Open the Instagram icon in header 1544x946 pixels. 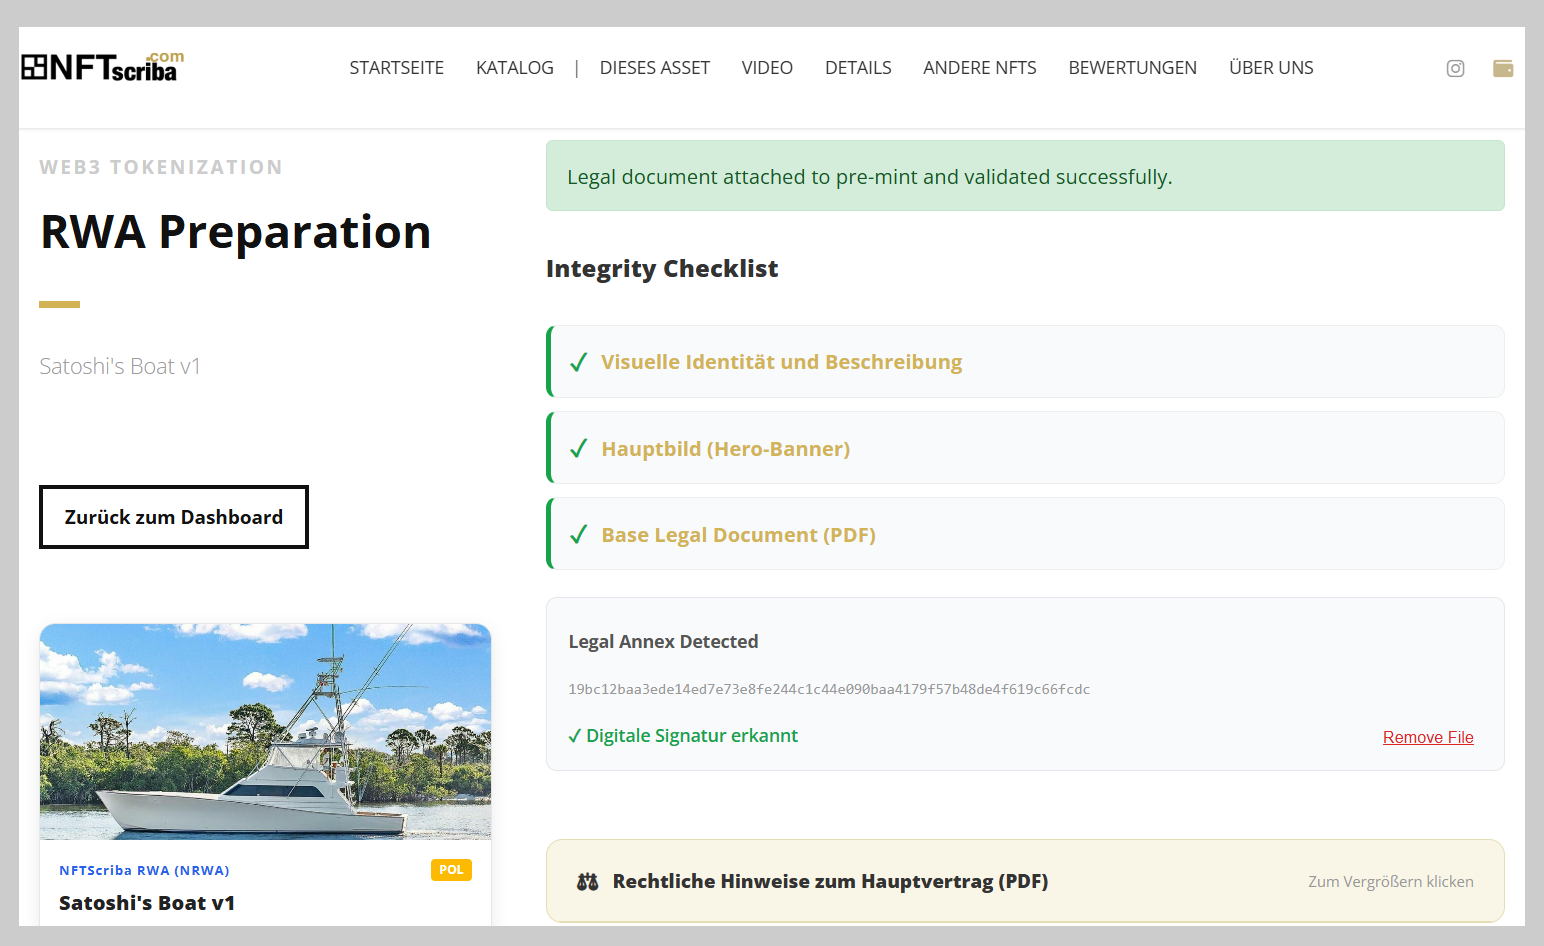tap(1455, 68)
